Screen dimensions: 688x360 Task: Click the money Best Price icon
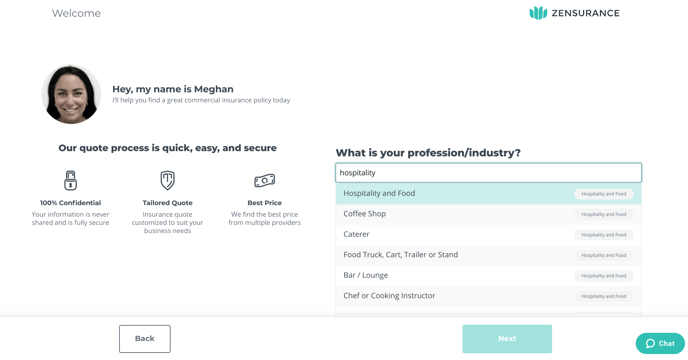264,180
